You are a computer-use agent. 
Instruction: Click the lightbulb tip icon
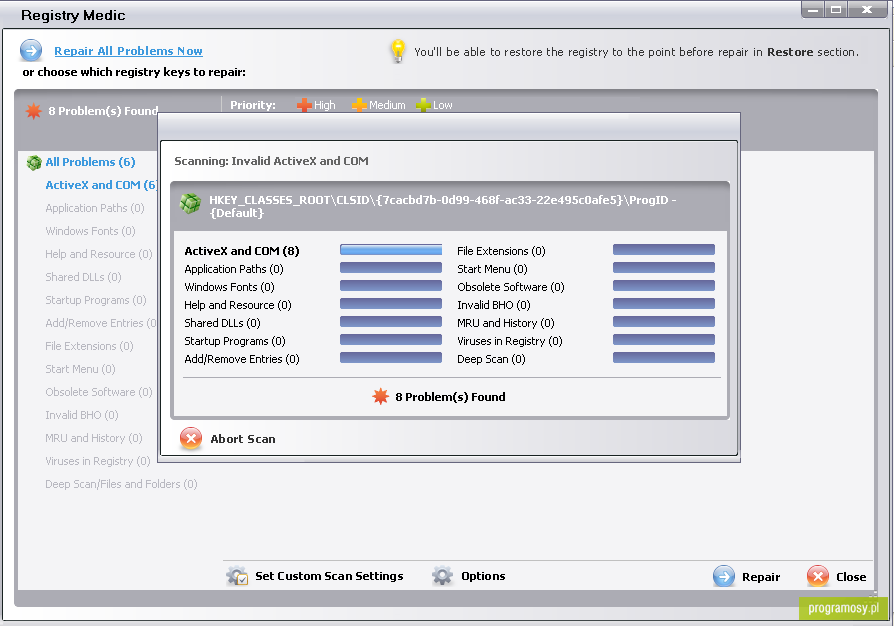[398, 51]
